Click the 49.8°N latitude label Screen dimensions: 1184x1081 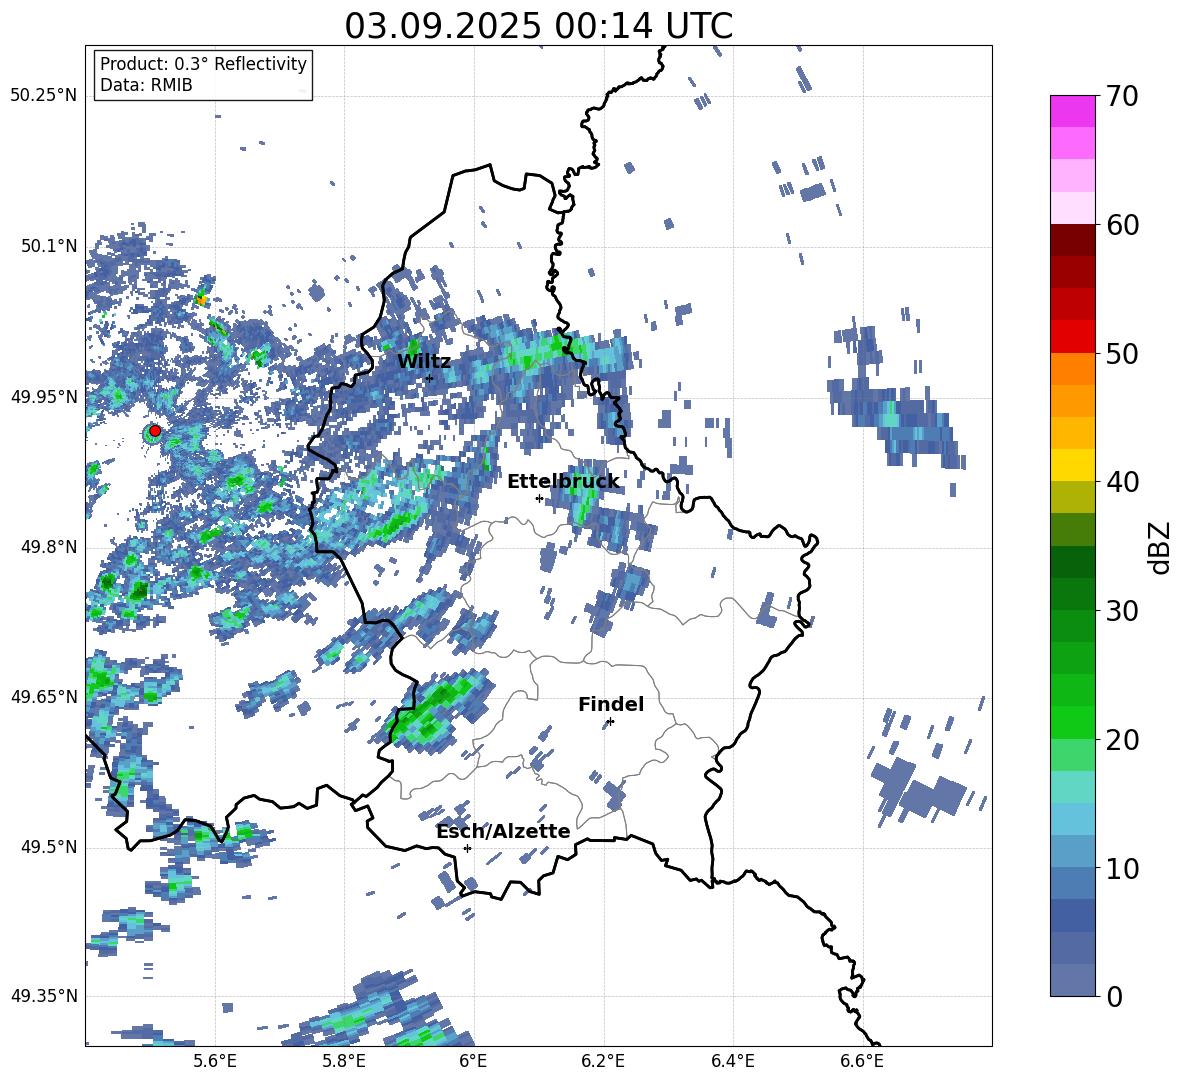(x=49, y=547)
